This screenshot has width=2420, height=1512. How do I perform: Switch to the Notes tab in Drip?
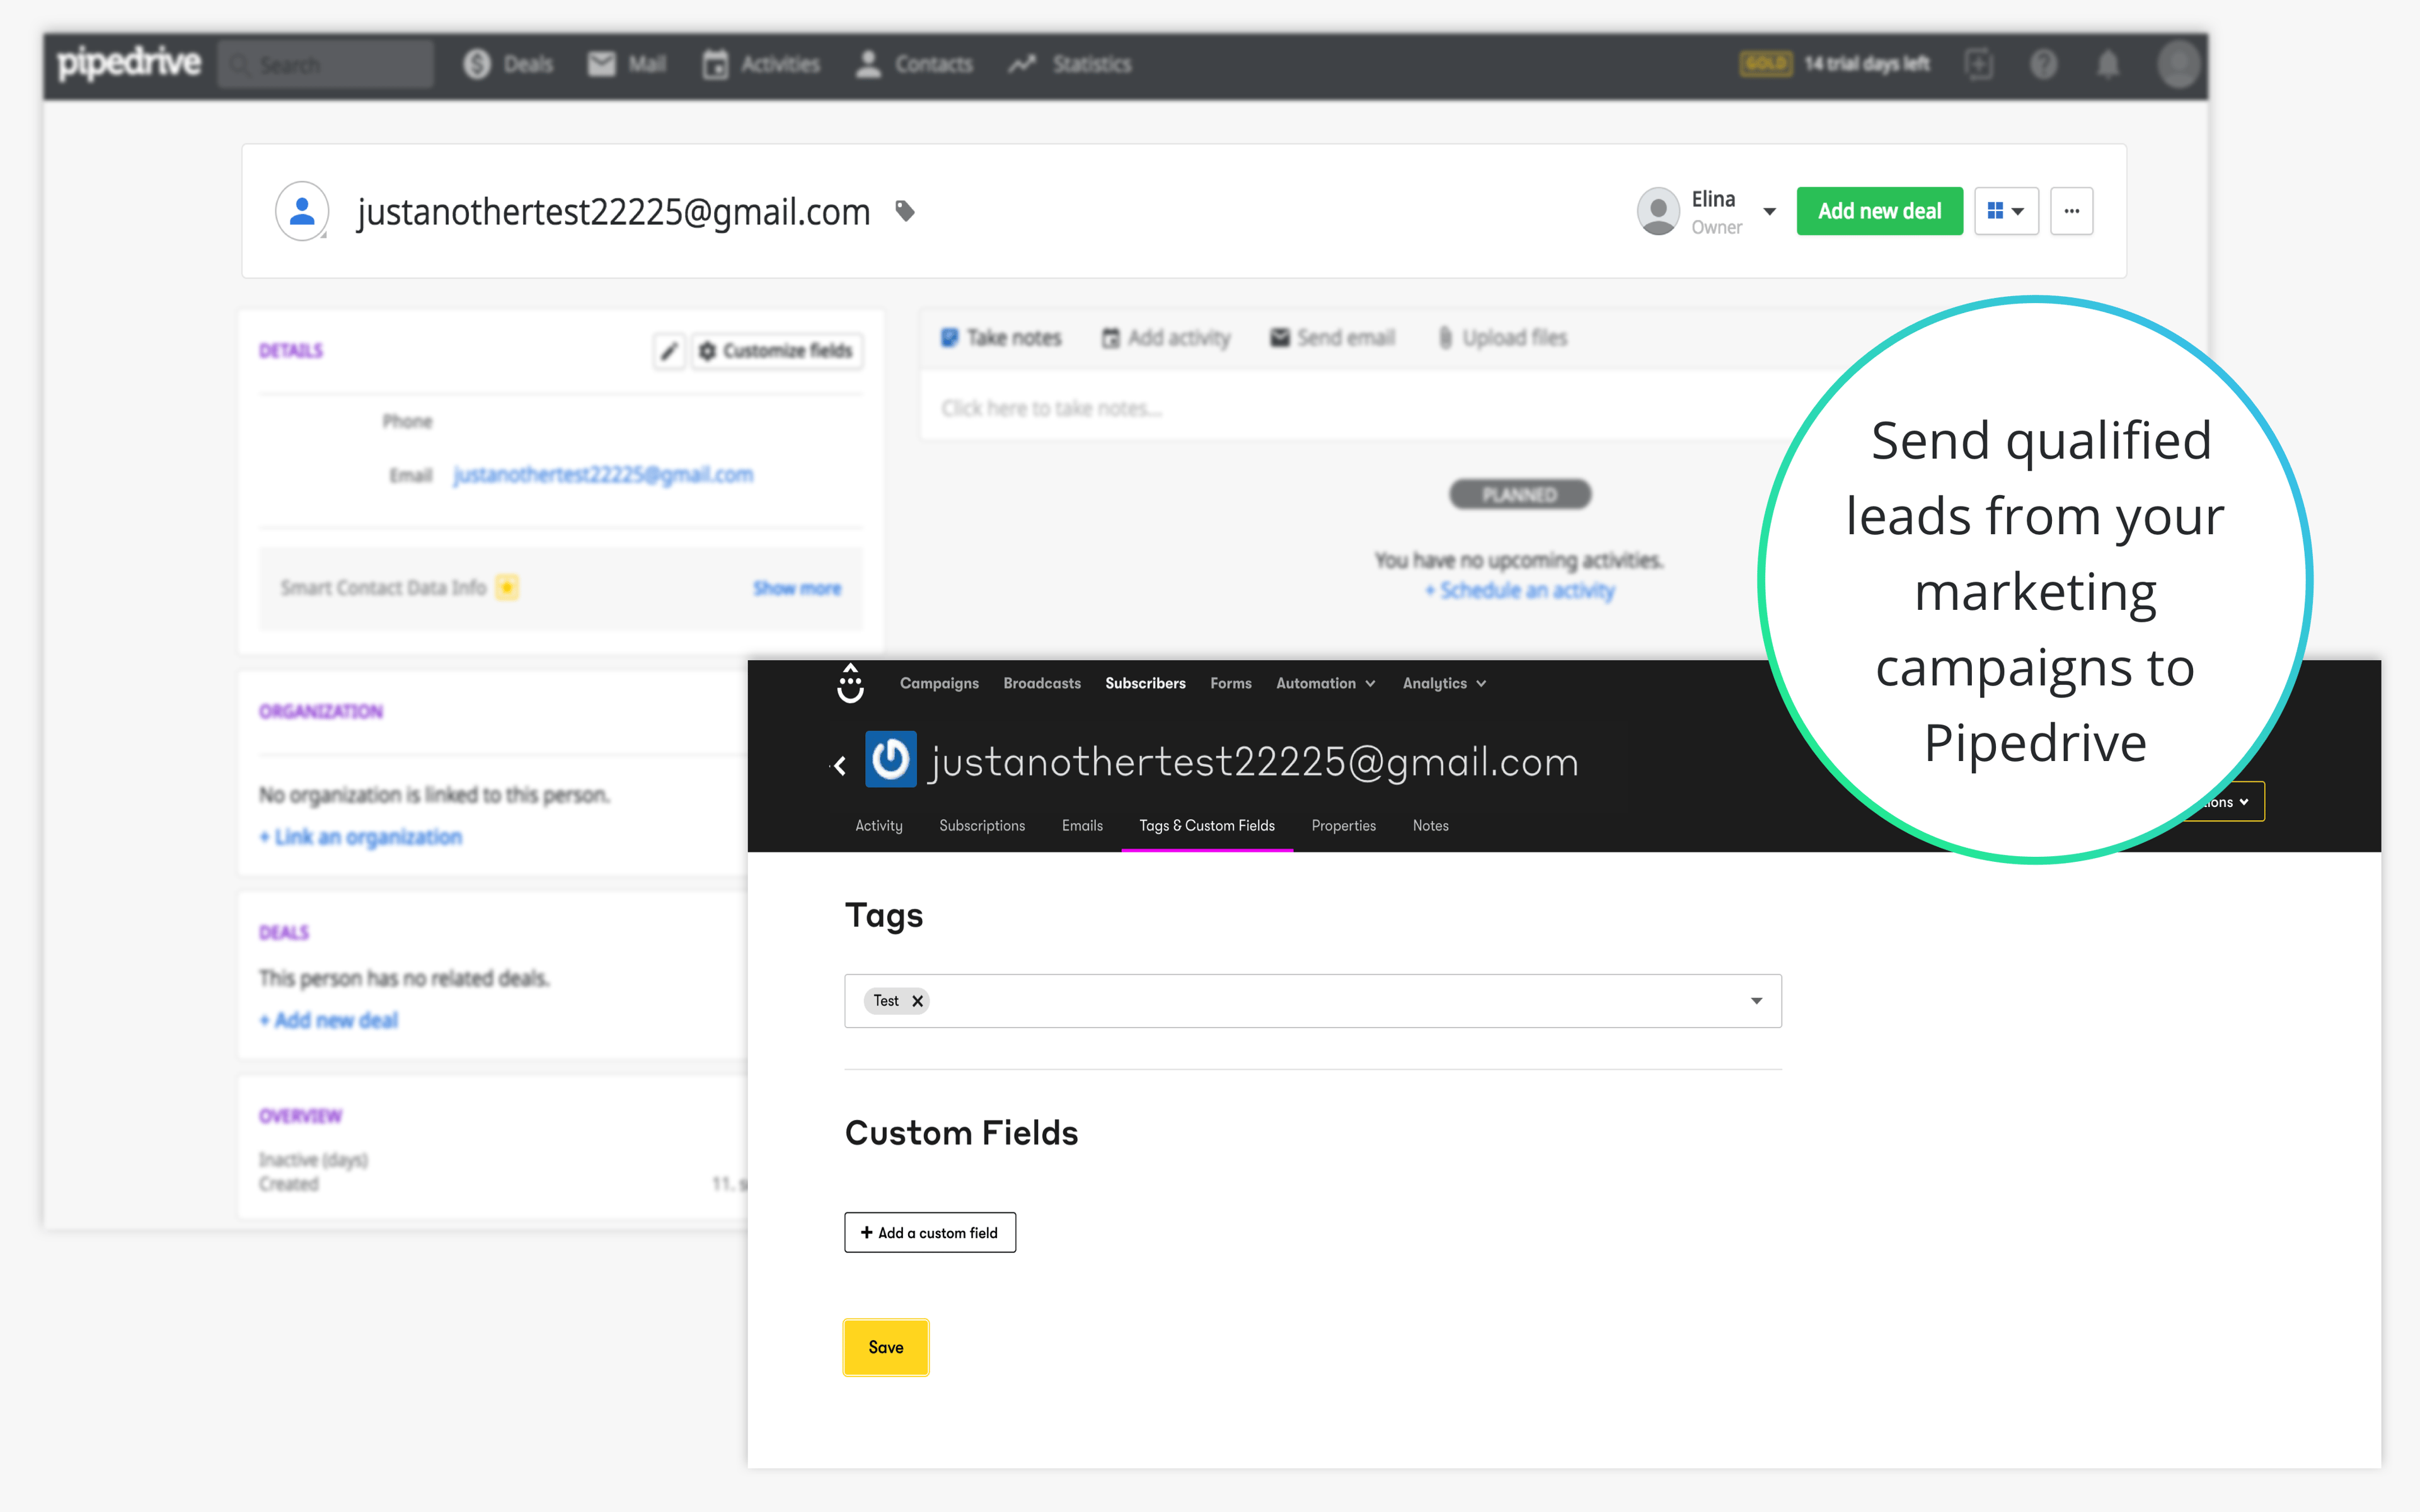pyautogui.click(x=1430, y=826)
